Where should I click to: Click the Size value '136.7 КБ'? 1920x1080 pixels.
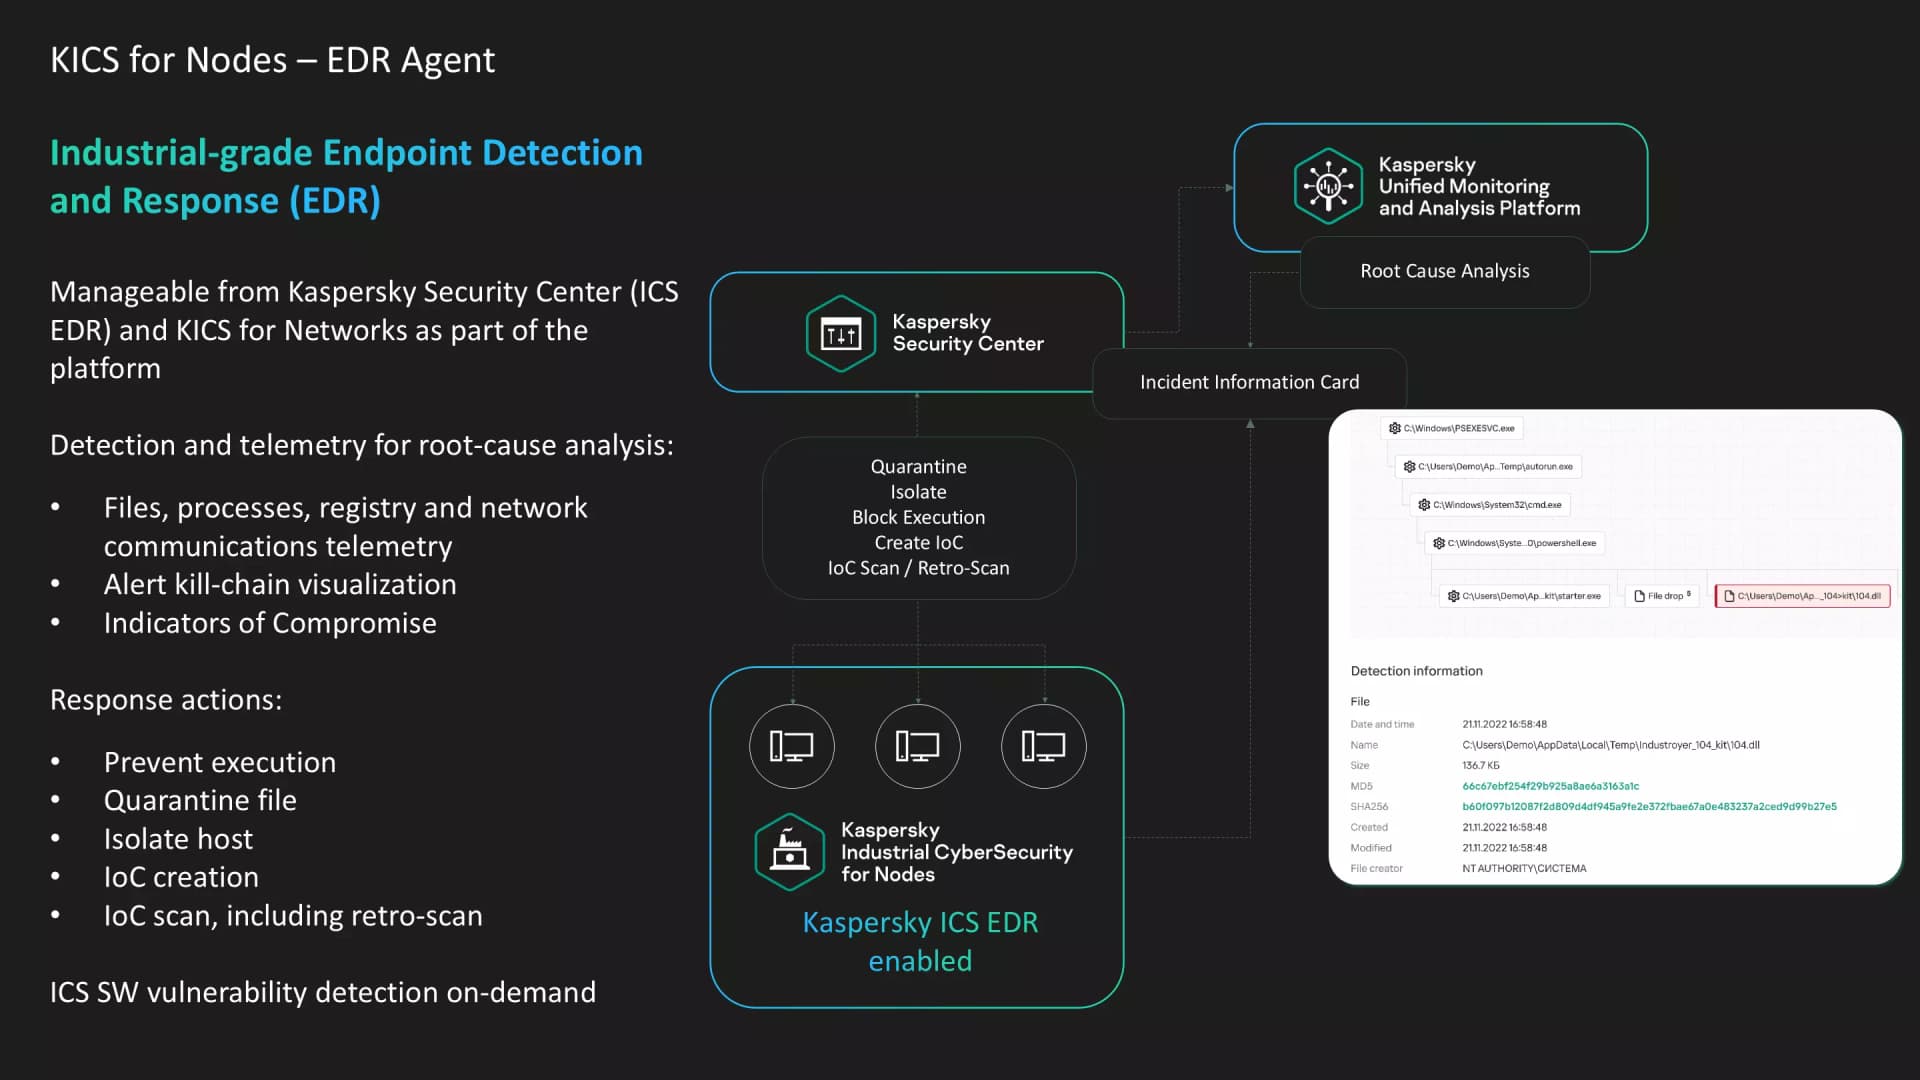(x=1481, y=765)
